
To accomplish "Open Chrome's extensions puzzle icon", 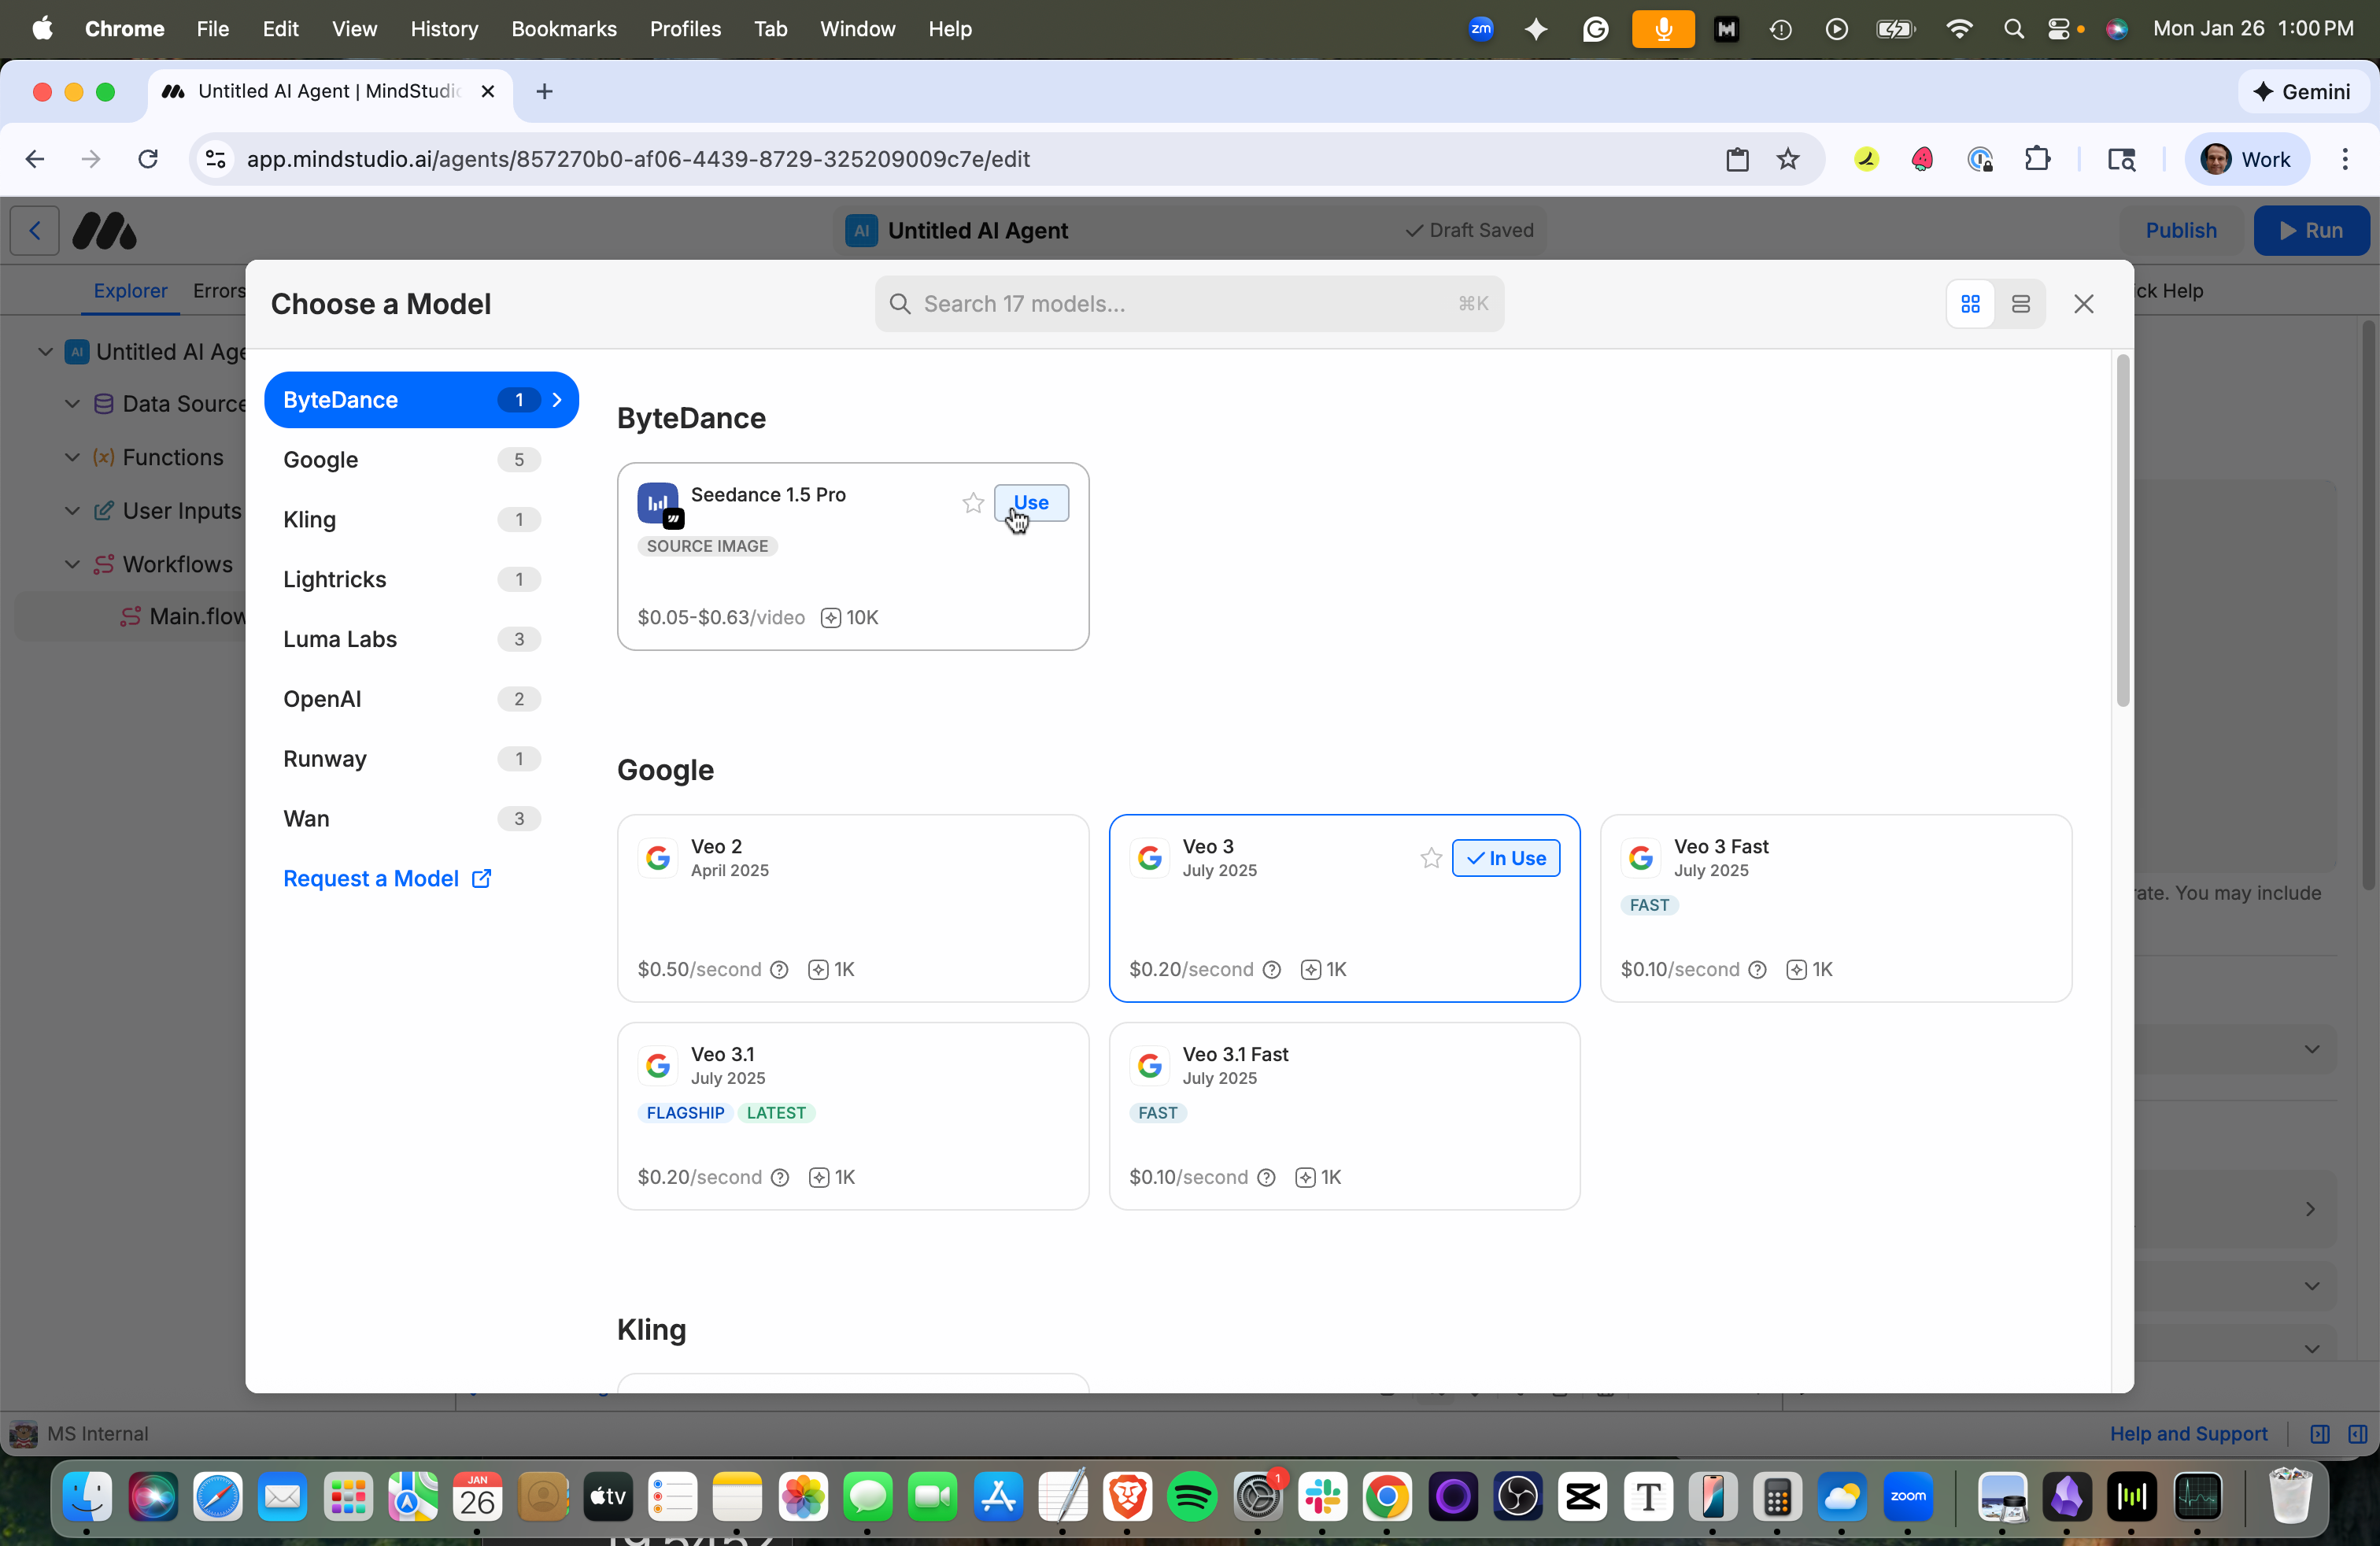I will (2039, 159).
